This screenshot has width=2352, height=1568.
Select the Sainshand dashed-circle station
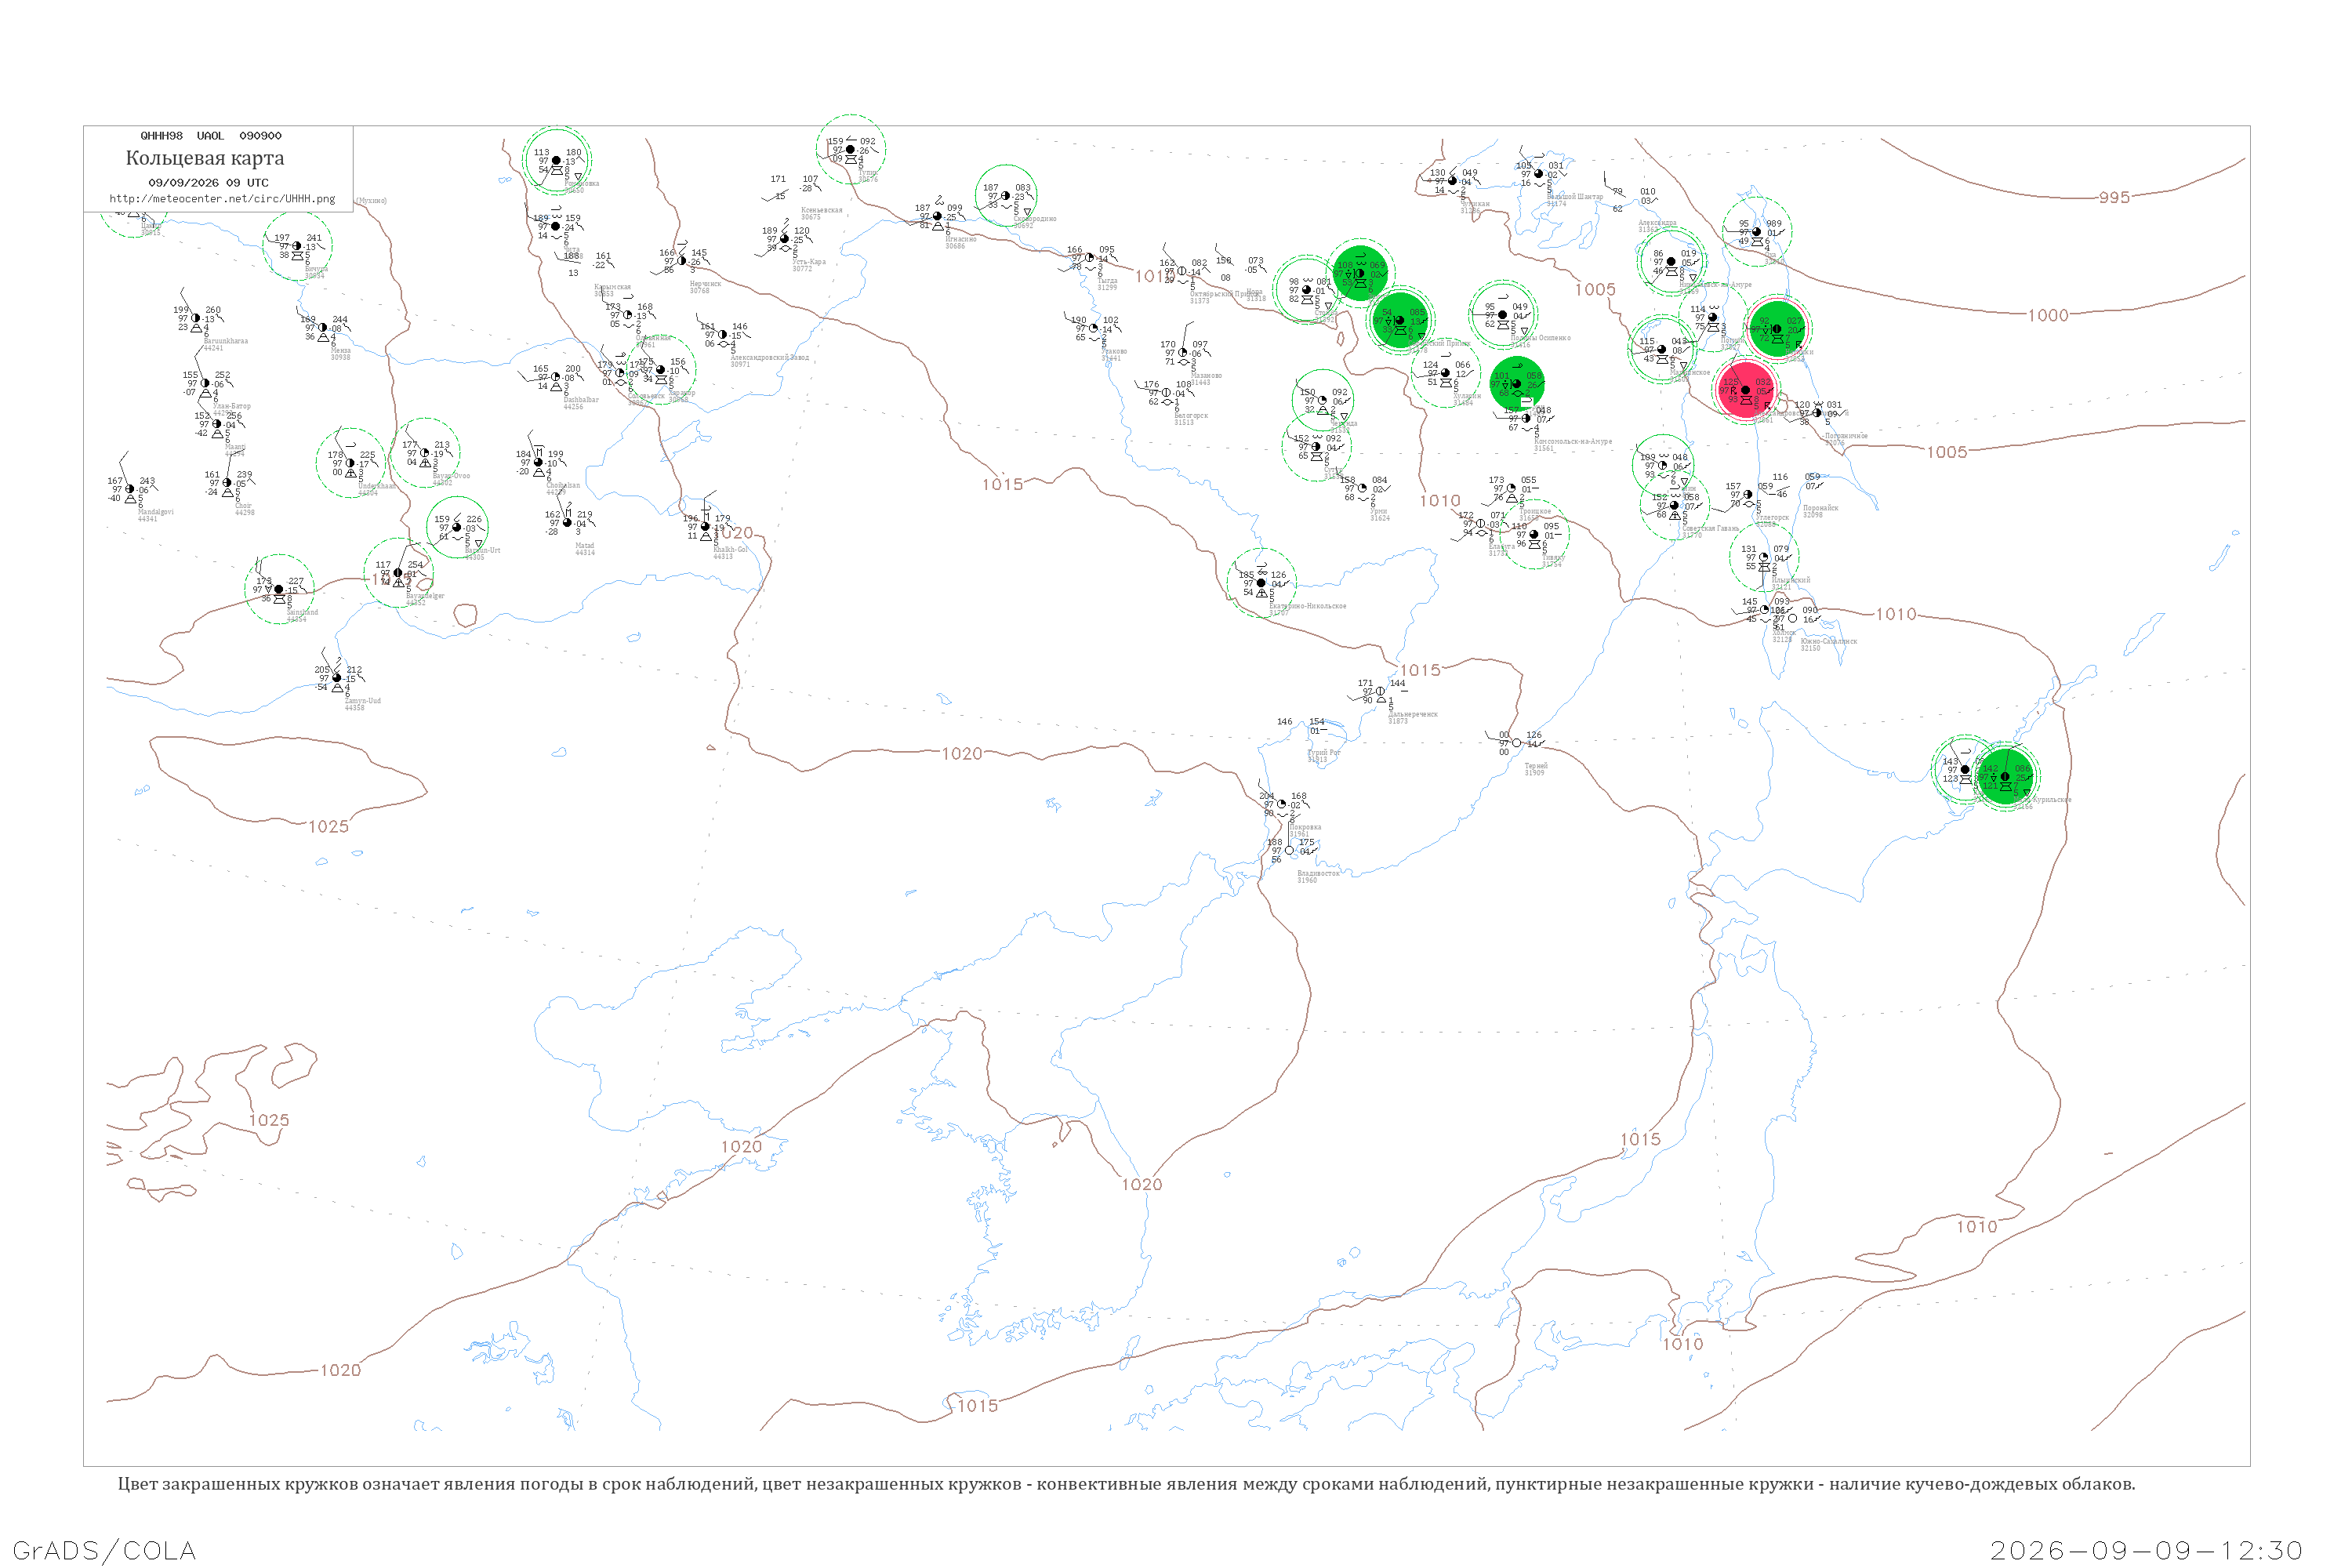pyautogui.click(x=279, y=589)
